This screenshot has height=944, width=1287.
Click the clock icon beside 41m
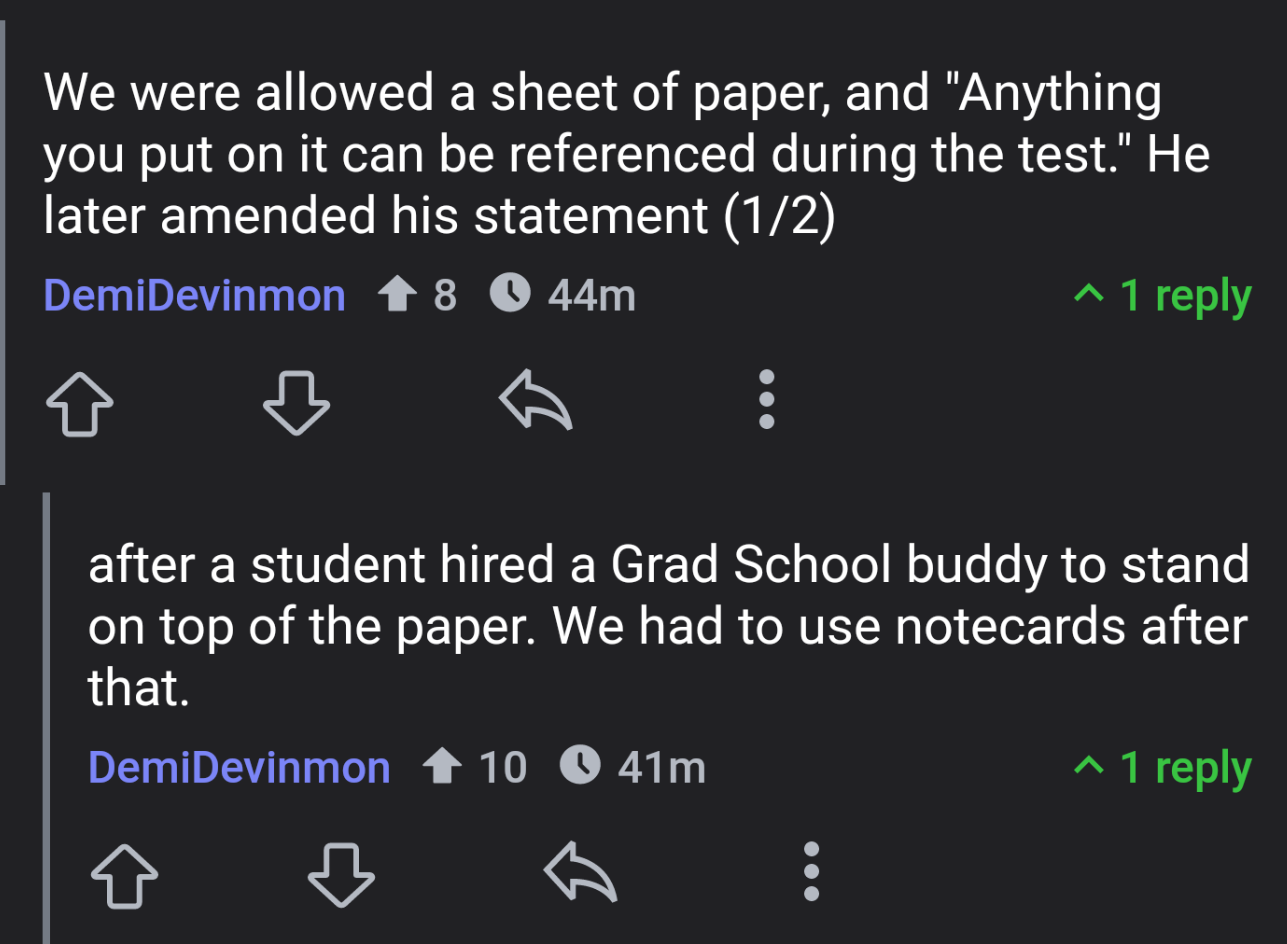click(x=579, y=767)
